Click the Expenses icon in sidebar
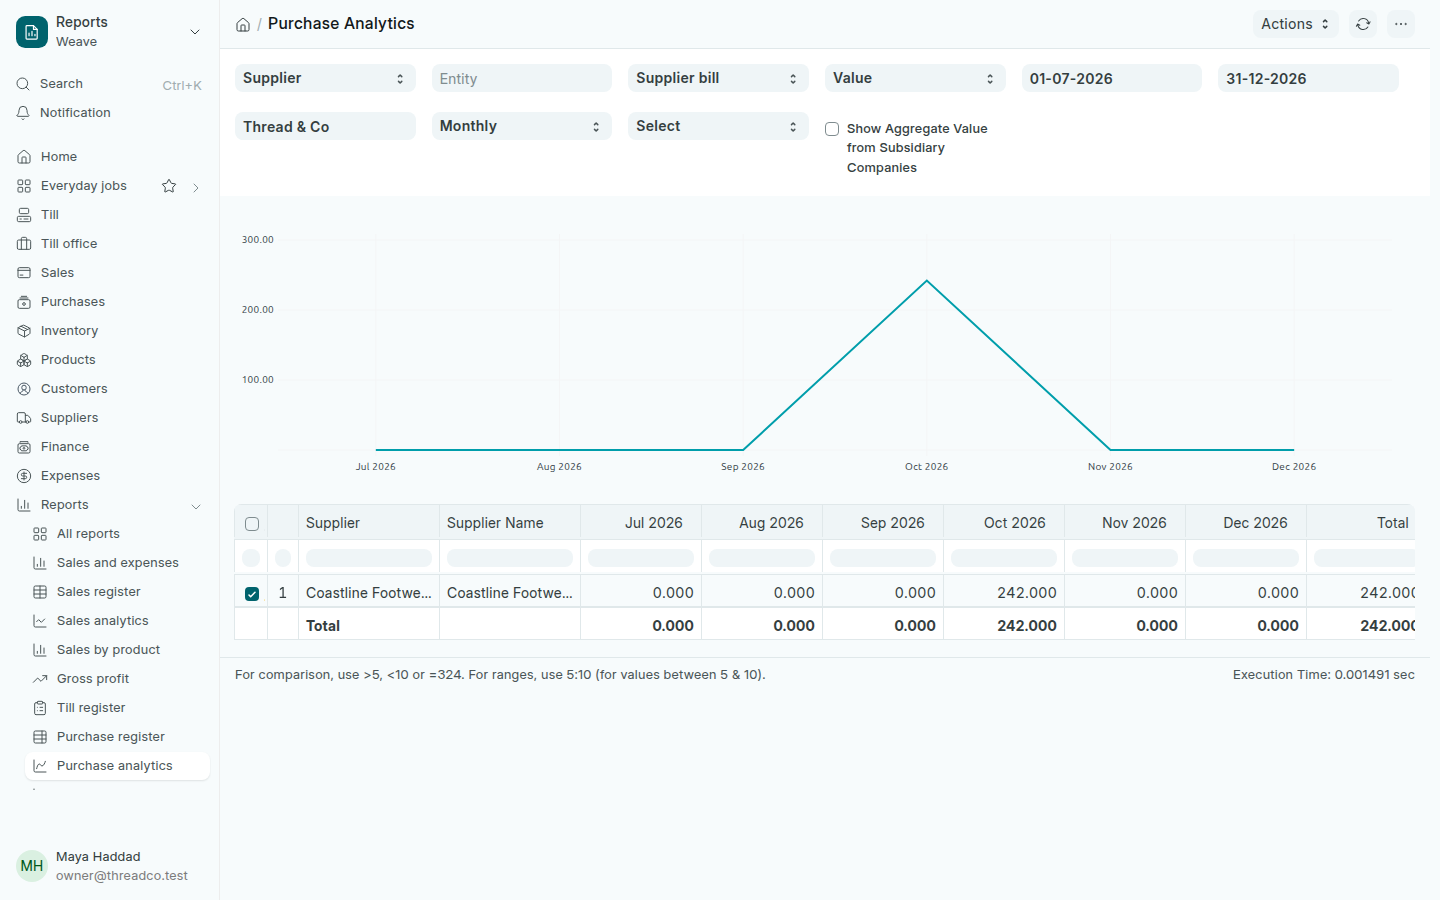1440x900 pixels. coord(24,476)
